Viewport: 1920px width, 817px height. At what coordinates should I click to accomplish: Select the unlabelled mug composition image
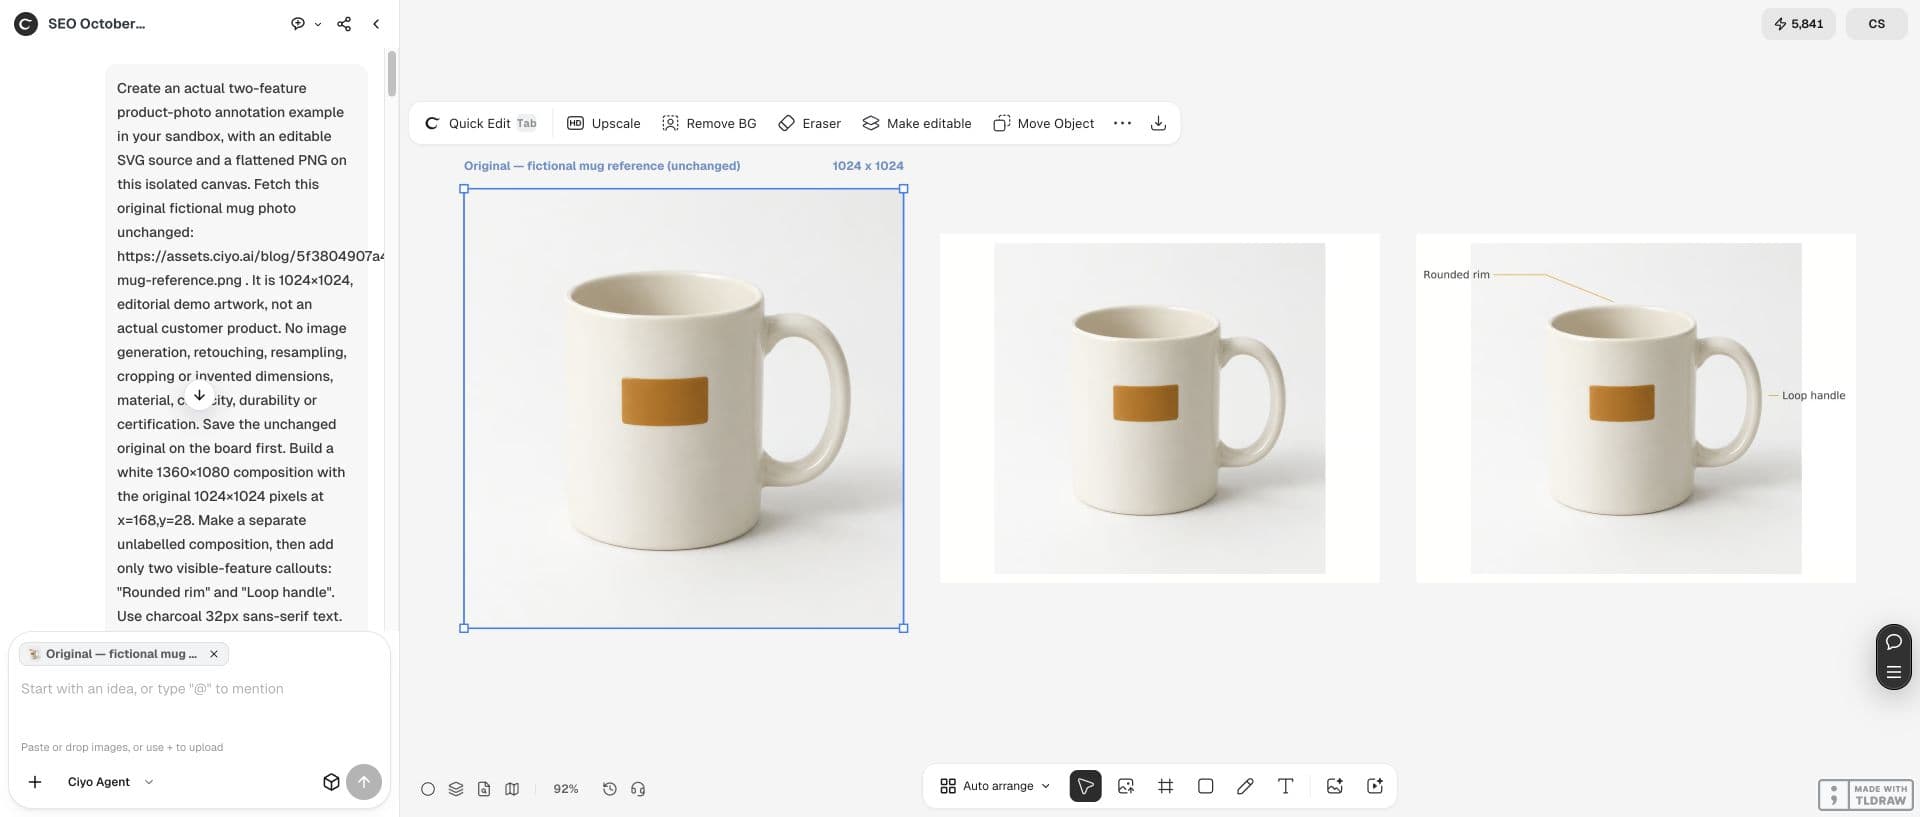click(x=1160, y=408)
